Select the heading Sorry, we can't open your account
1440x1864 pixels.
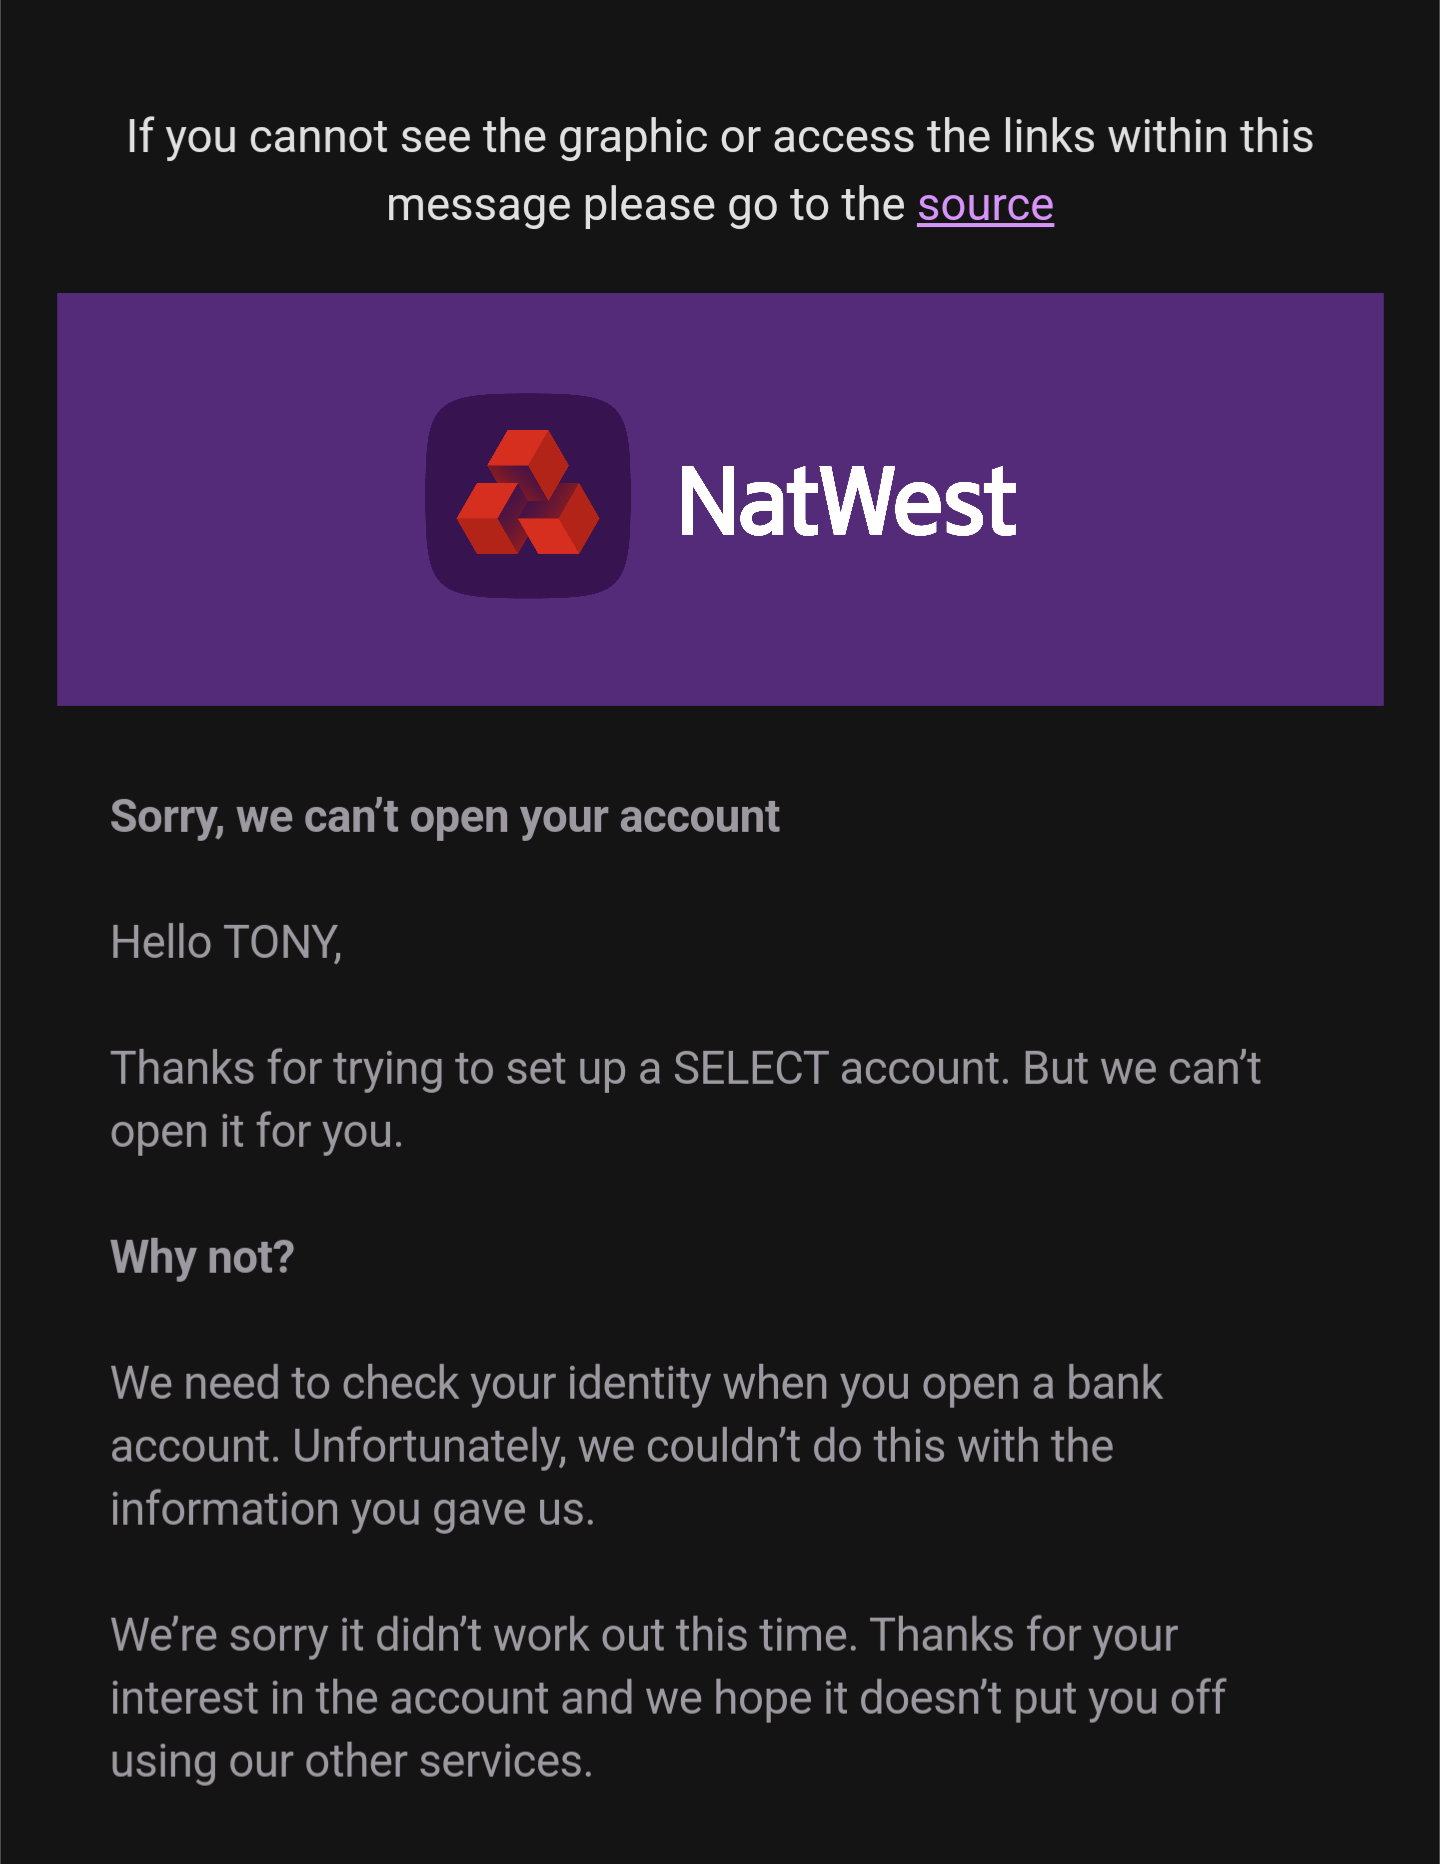coord(445,817)
